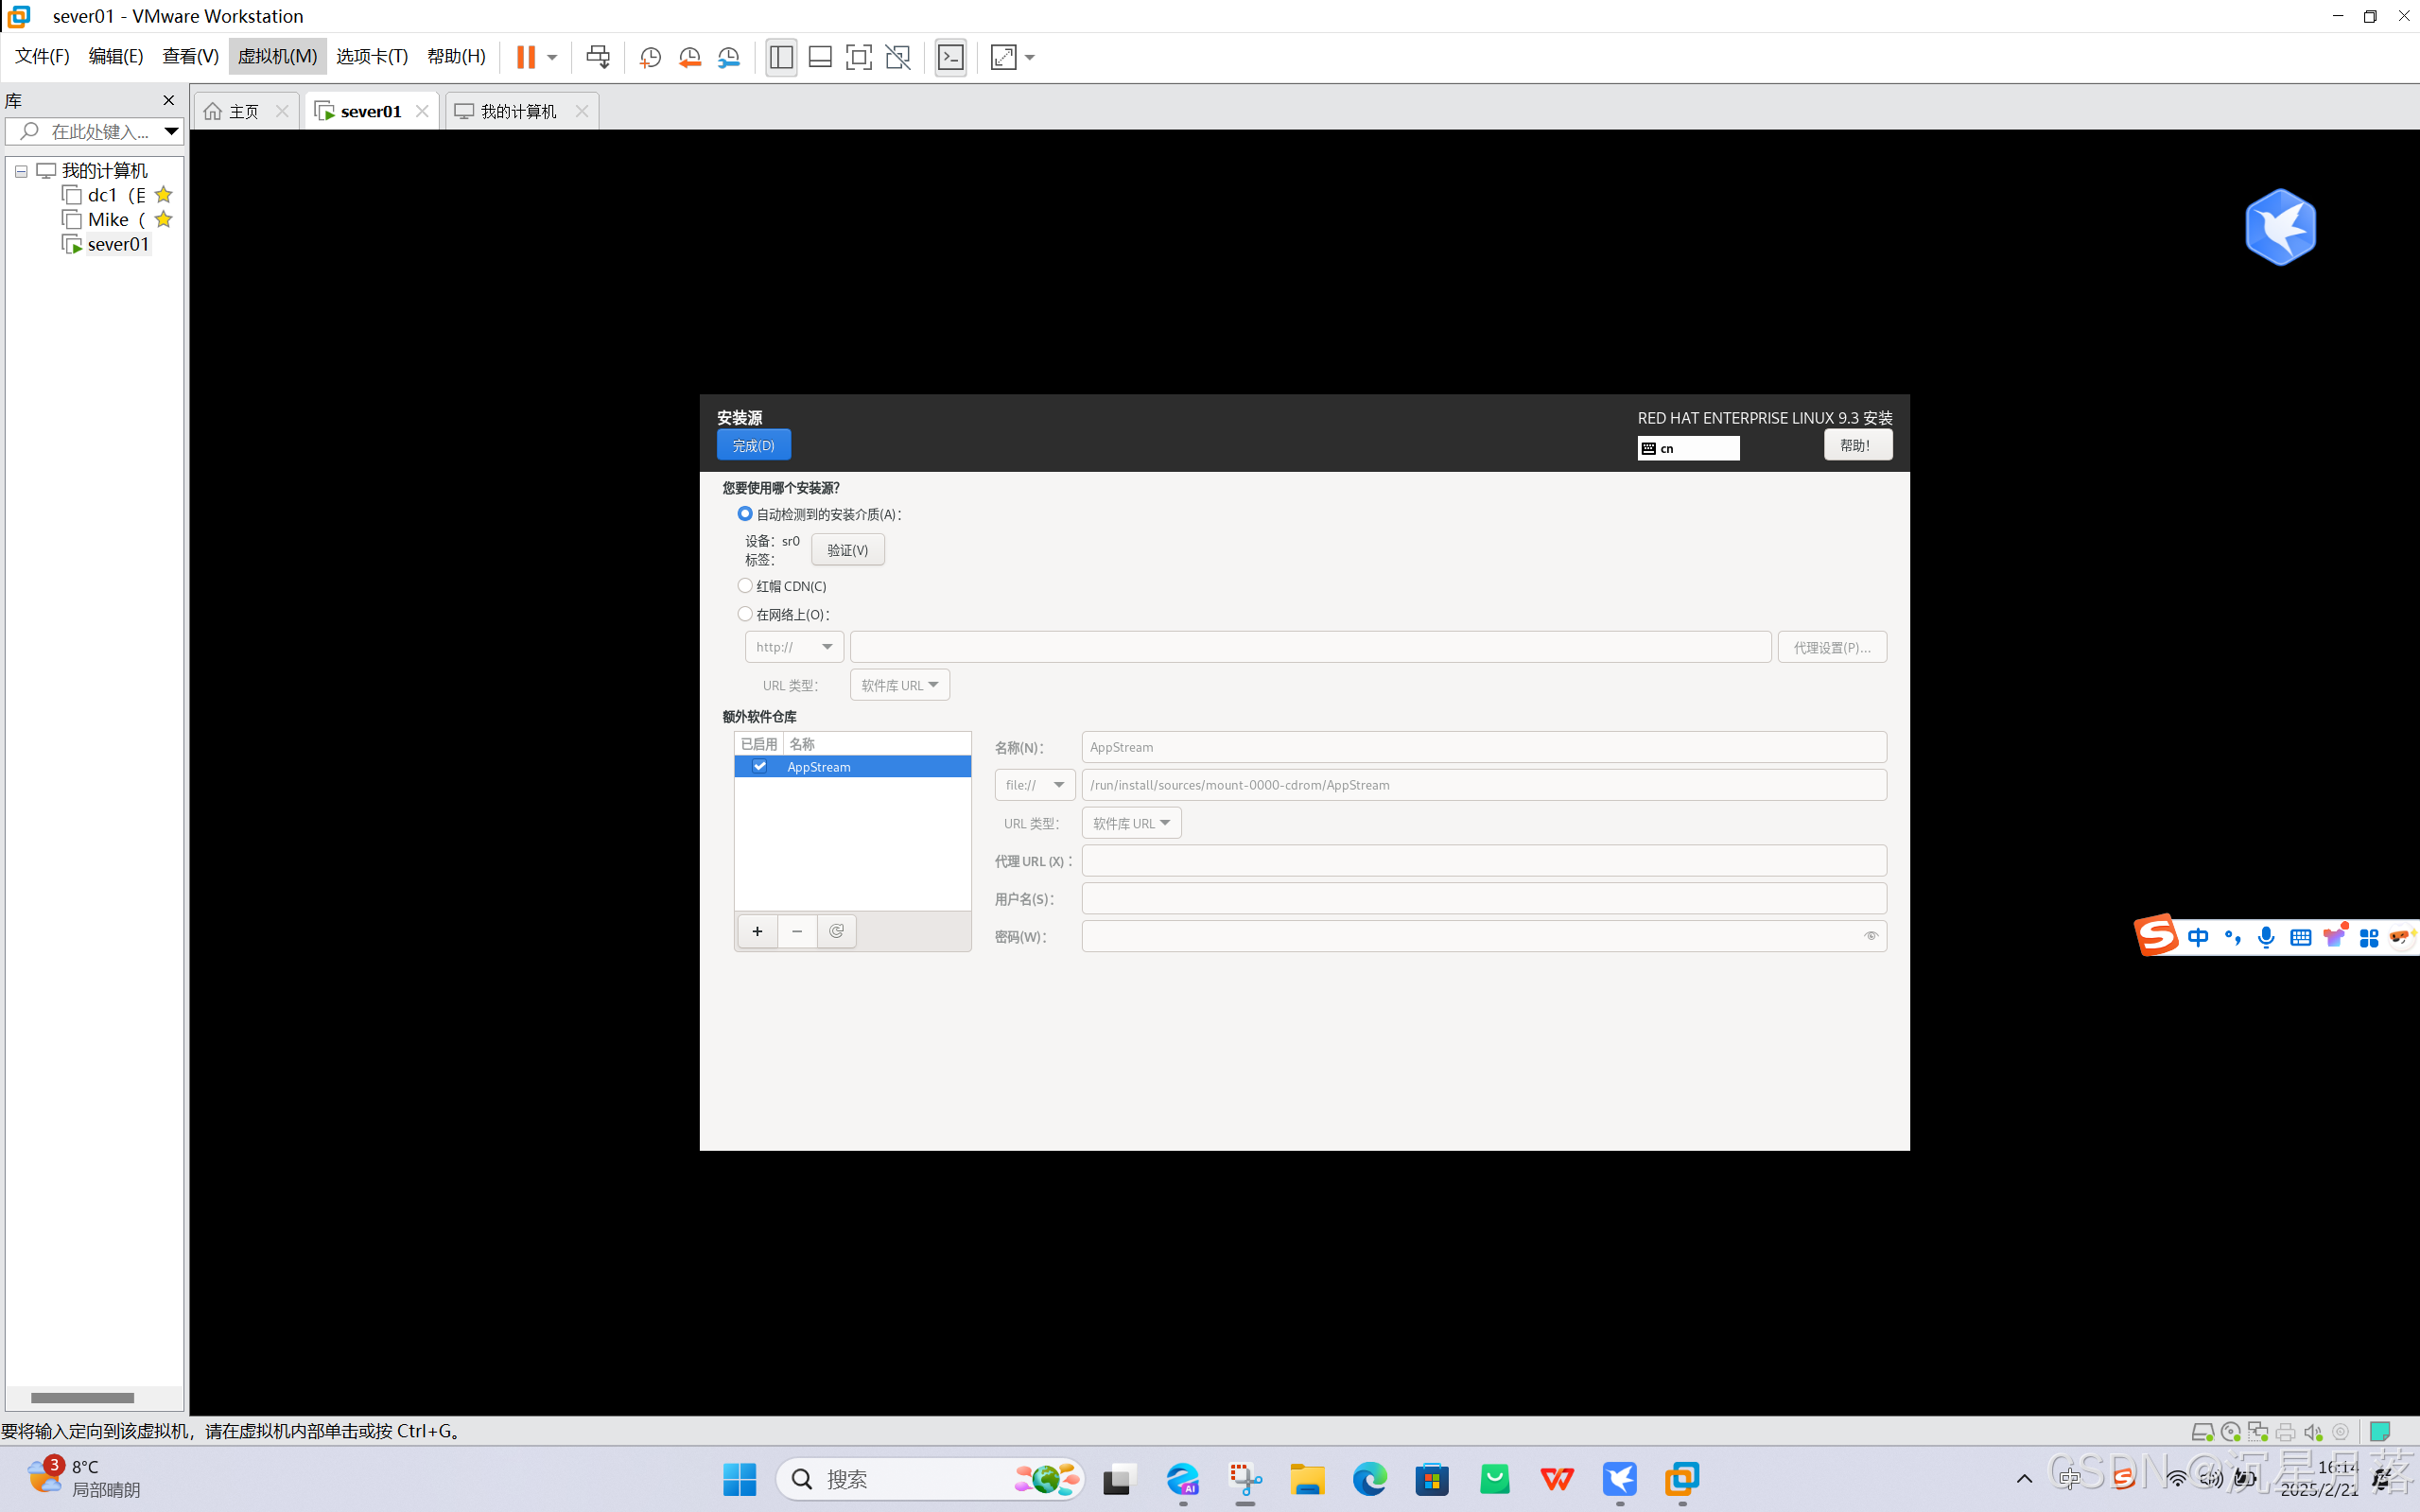The width and height of the screenshot is (2420, 1512).
Task: Click send Ctrl+Alt+Del toolbar icon
Action: (x=598, y=57)
